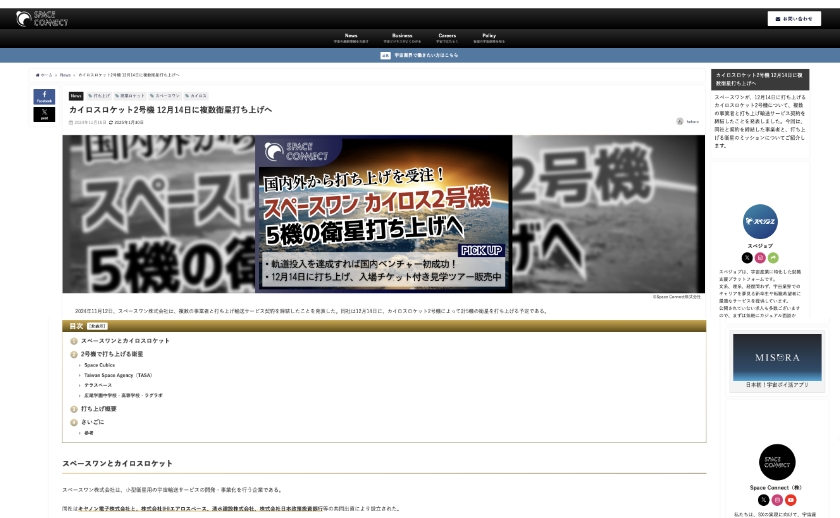Click the green icon under Spacejob

click(773, 258)
